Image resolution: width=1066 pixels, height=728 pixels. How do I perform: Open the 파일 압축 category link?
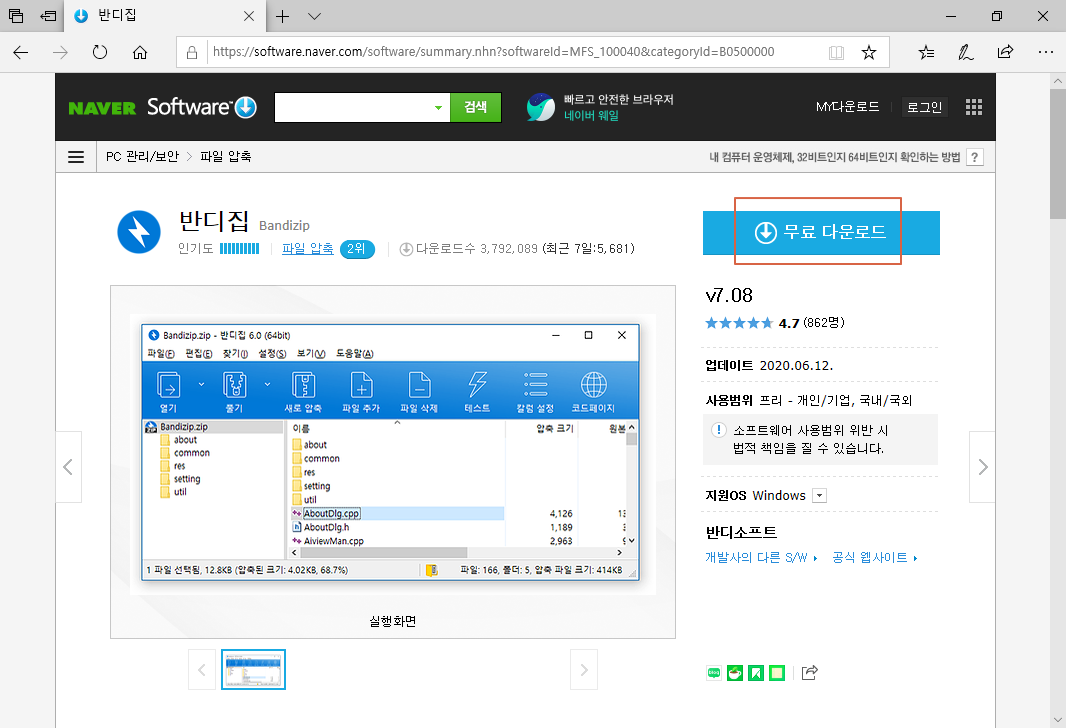pos(307,249)
